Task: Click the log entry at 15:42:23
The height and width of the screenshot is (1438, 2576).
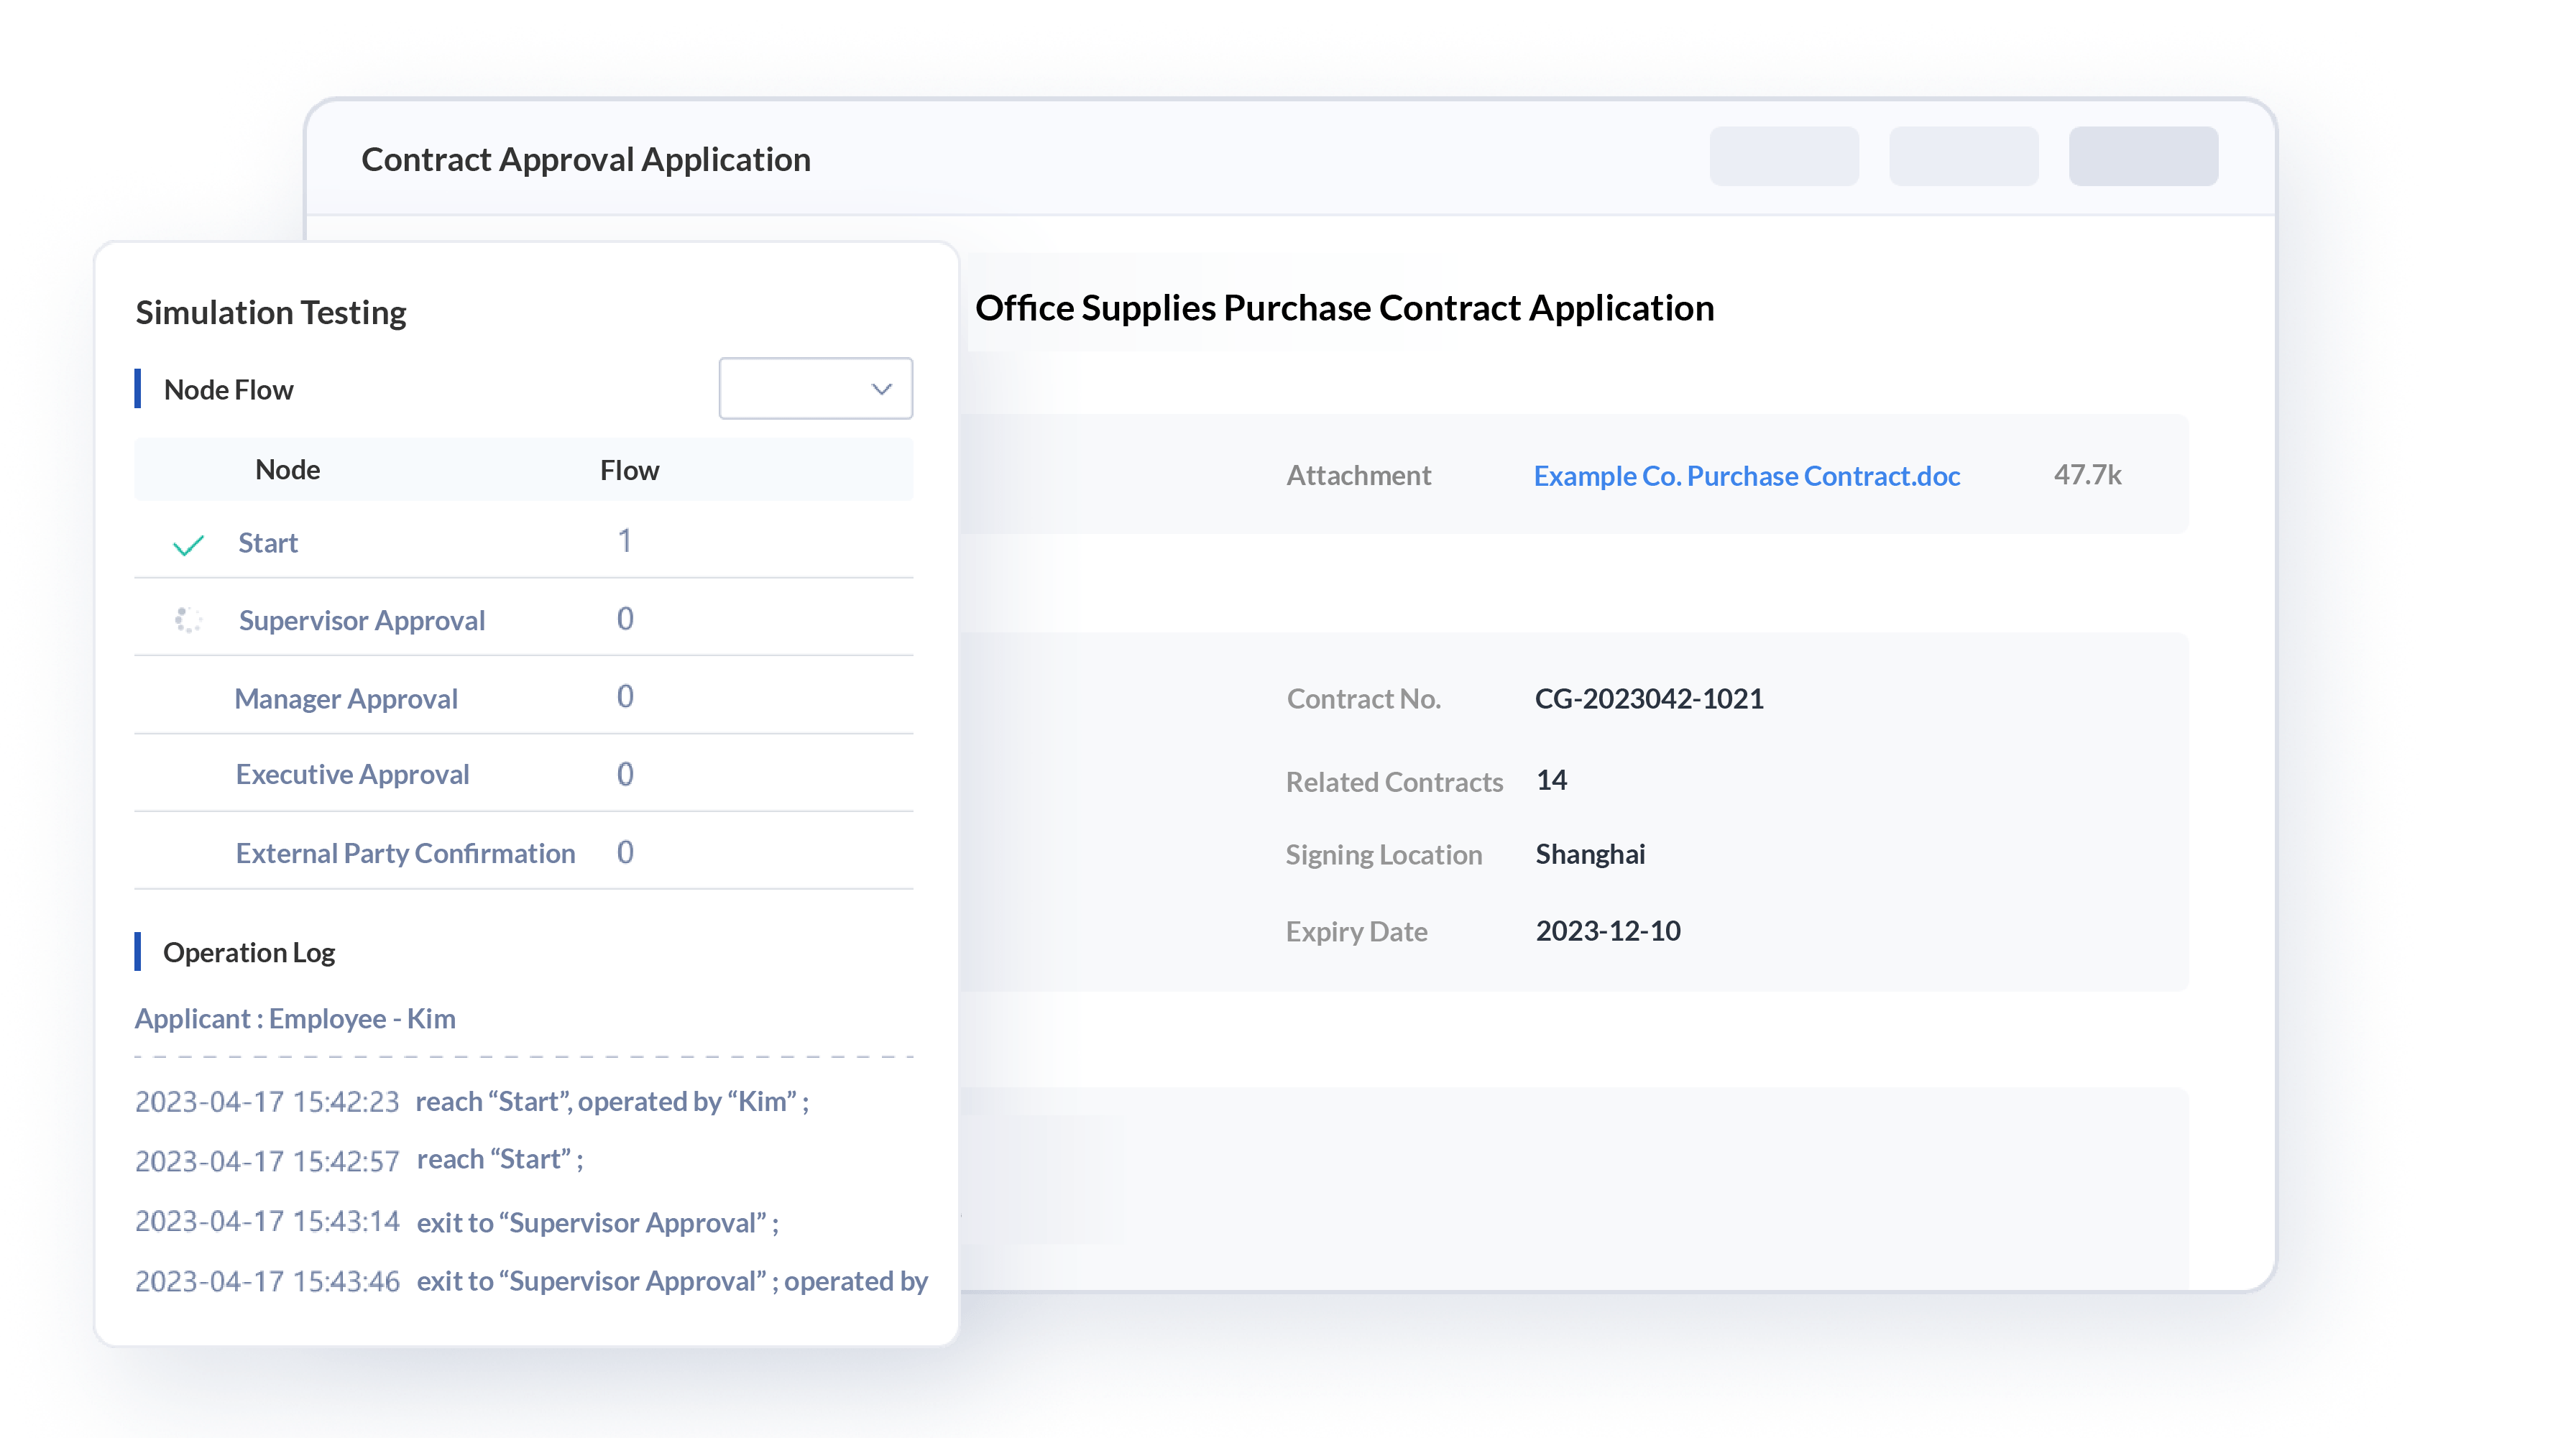Action: tap(472, 1101)
